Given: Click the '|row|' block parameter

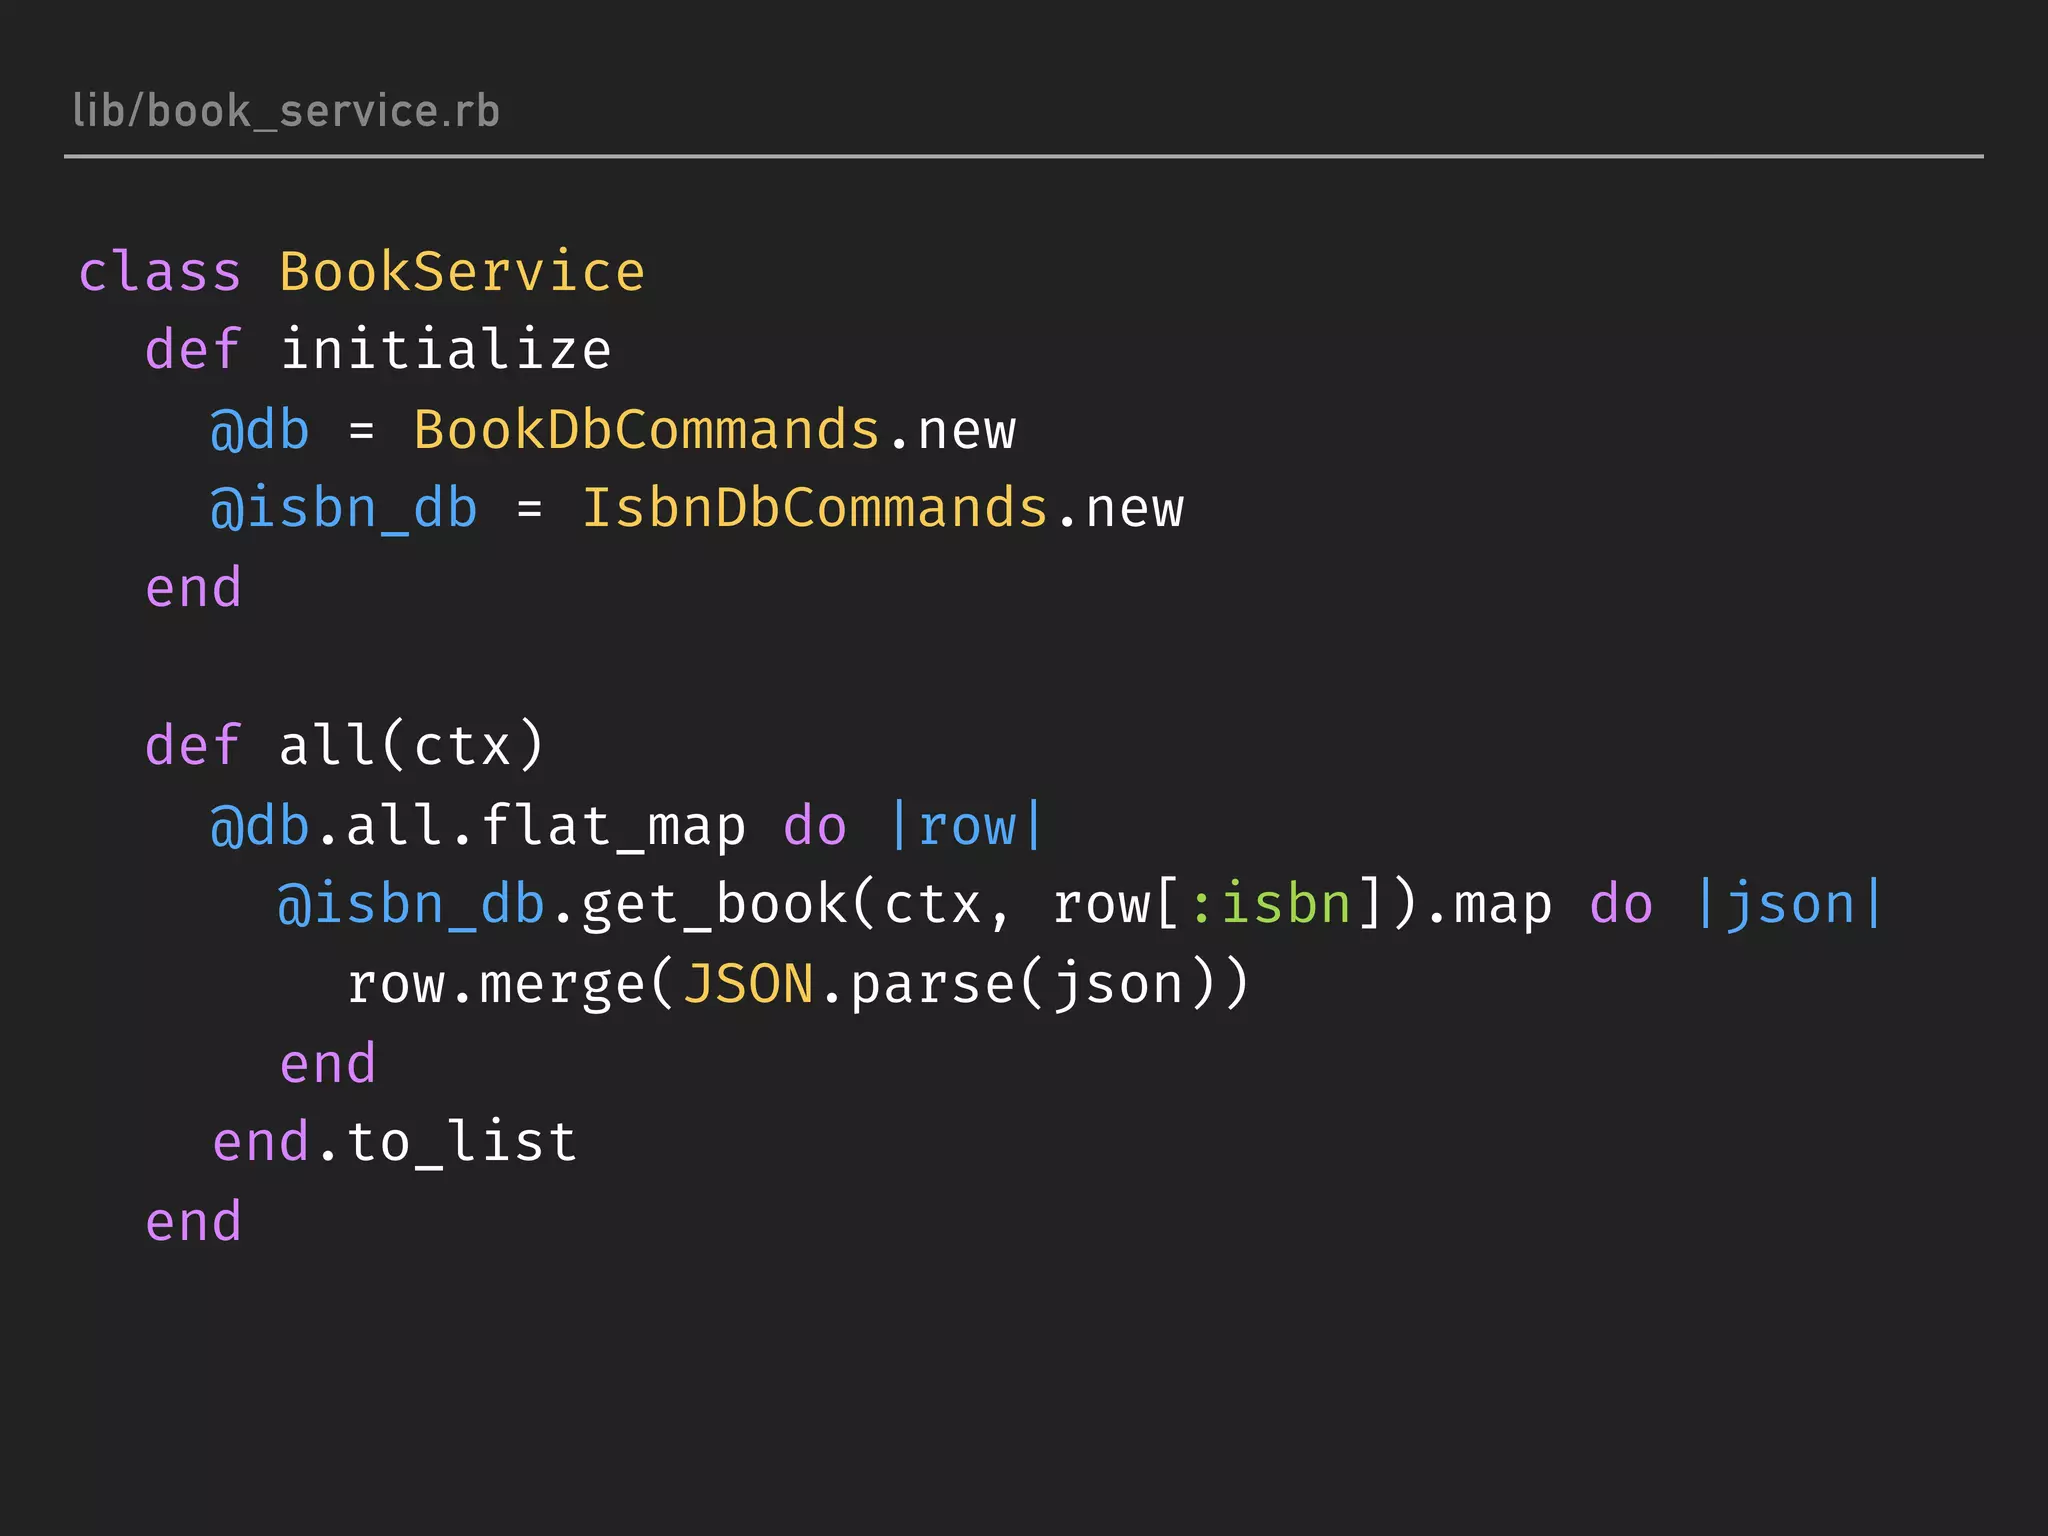Looking at the screenshot, I should click(967, 827).
